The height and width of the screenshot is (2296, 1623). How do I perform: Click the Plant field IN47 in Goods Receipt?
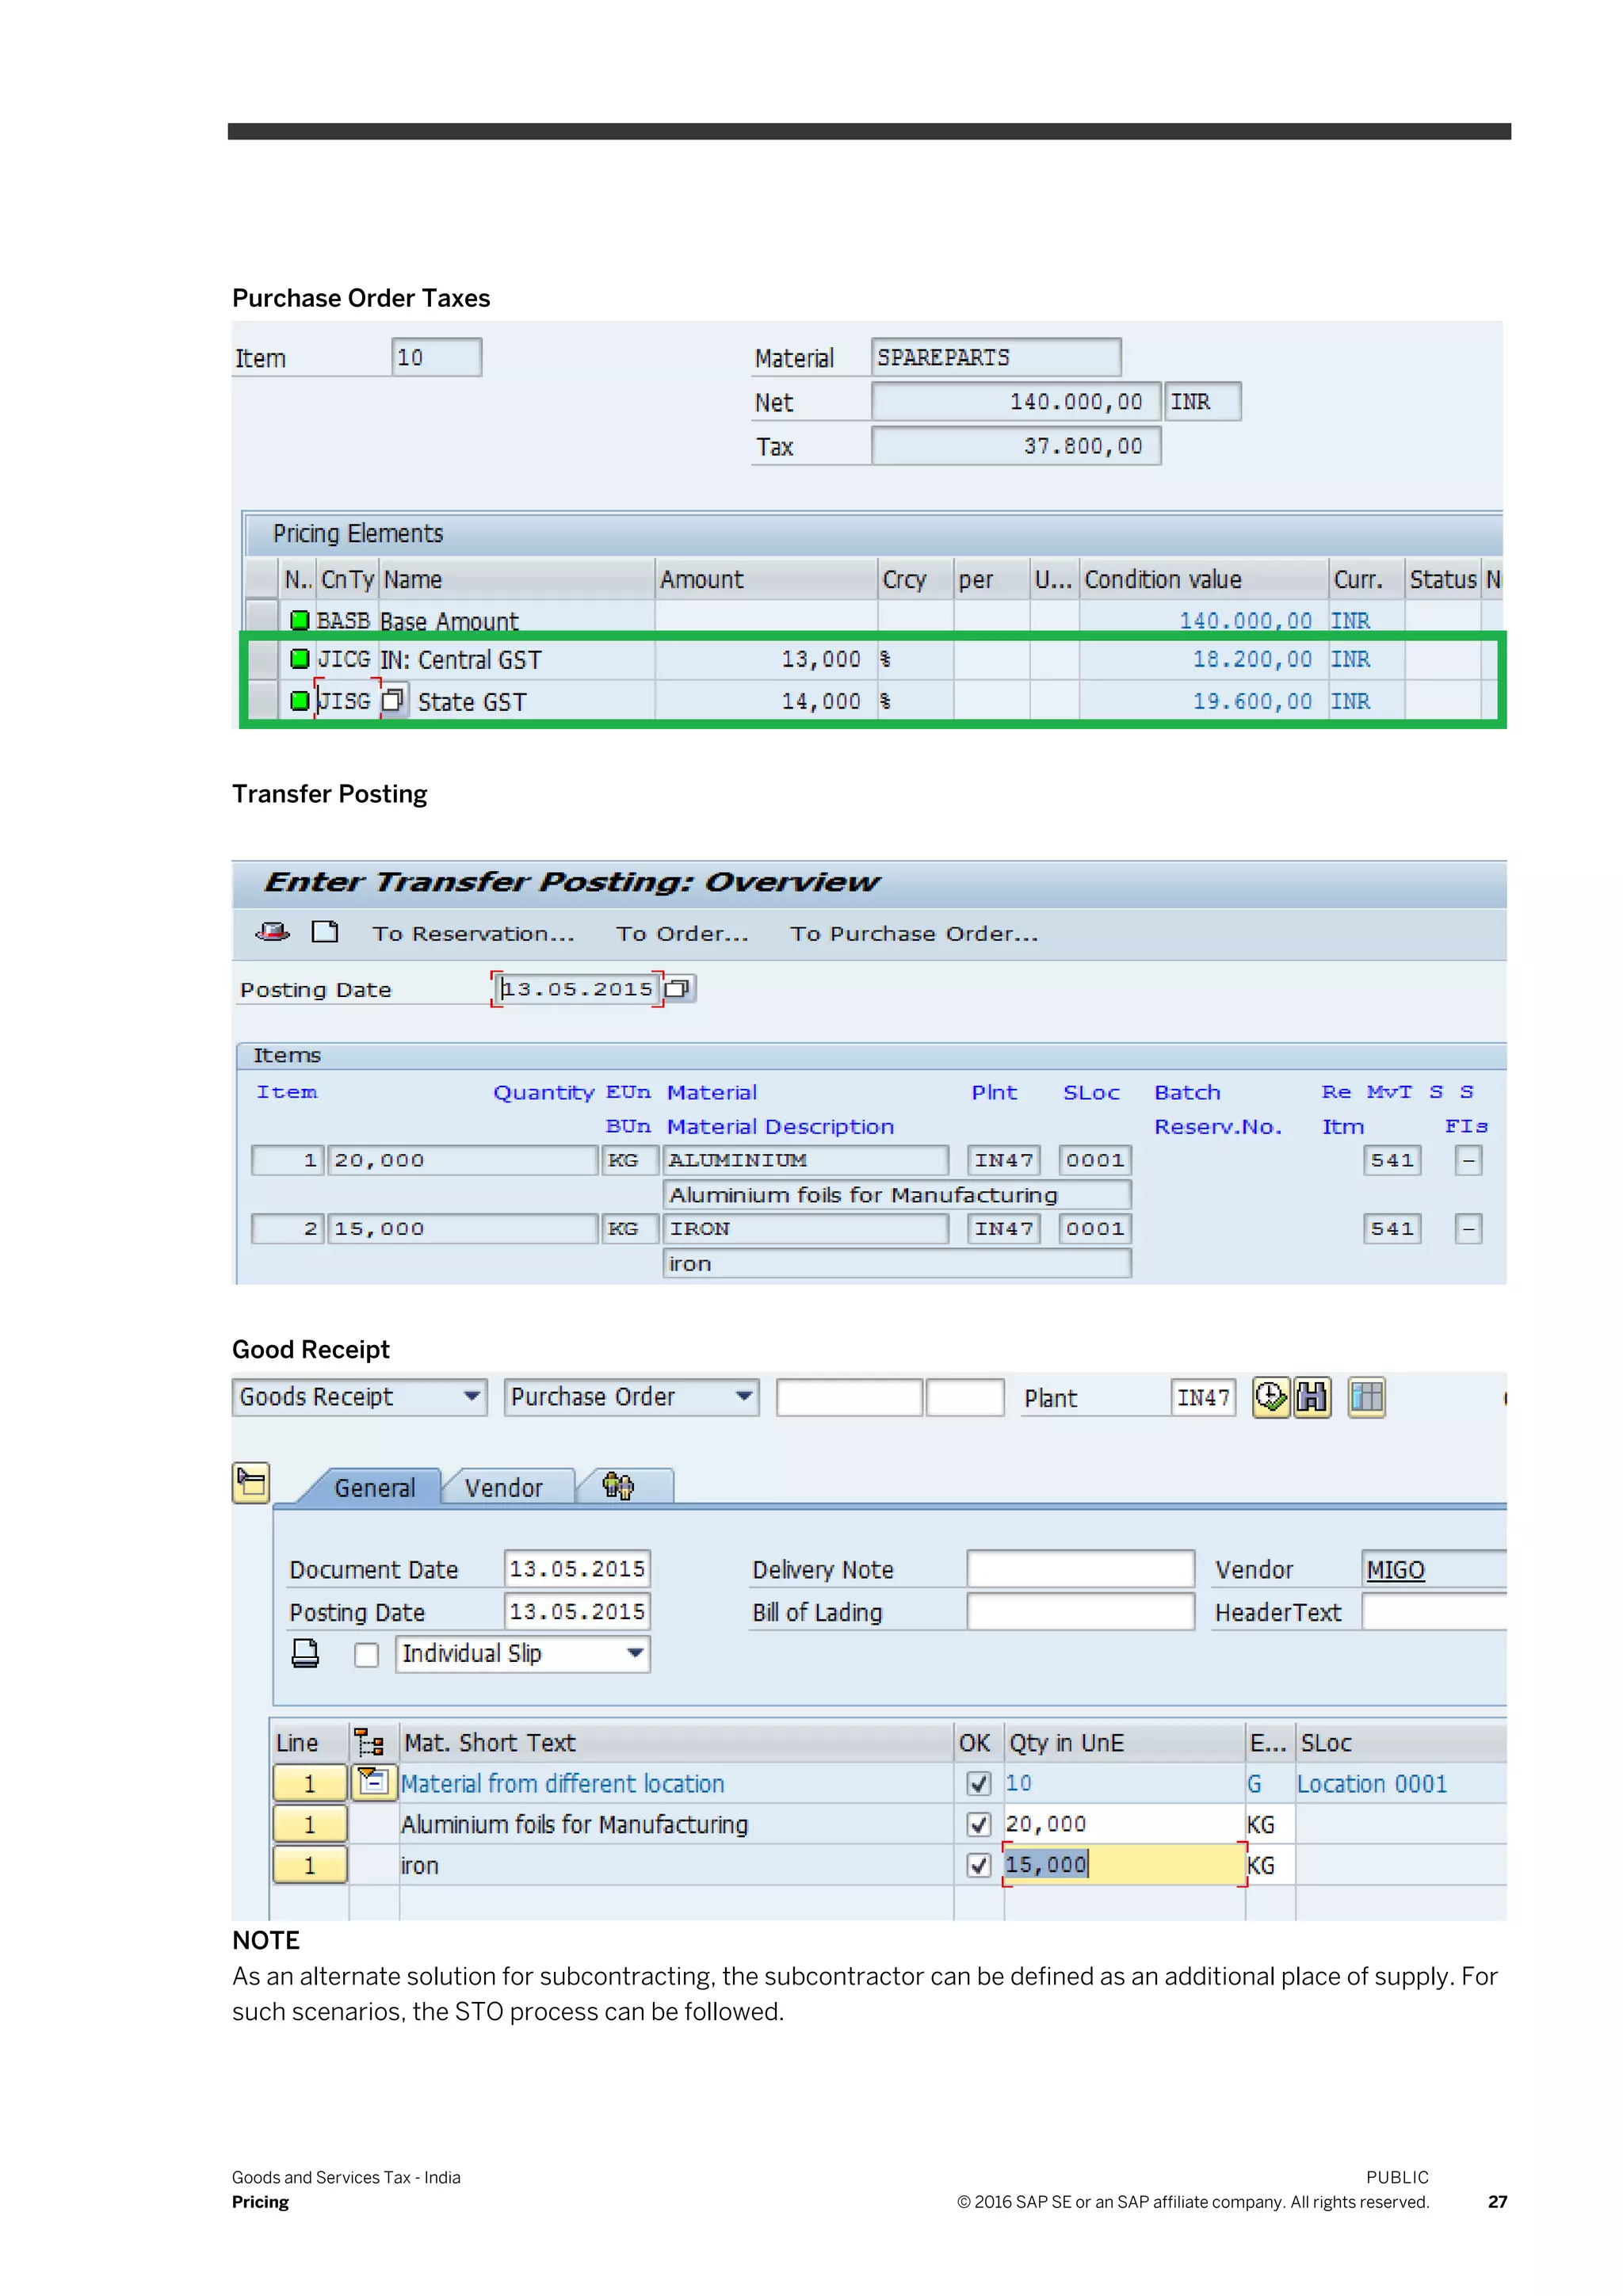click(1203, 1397)
